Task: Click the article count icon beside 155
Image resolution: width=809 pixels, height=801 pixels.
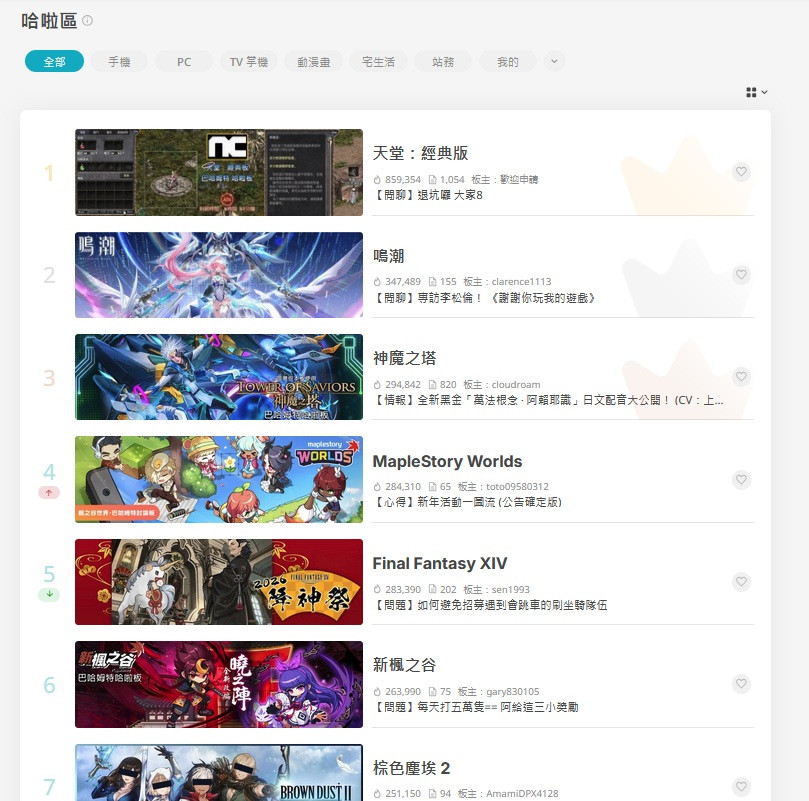Action: 432,282
